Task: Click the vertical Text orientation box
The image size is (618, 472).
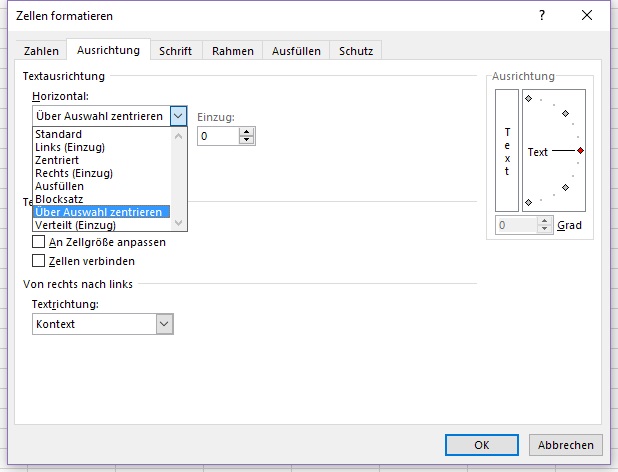Action: tap(507, 151)
